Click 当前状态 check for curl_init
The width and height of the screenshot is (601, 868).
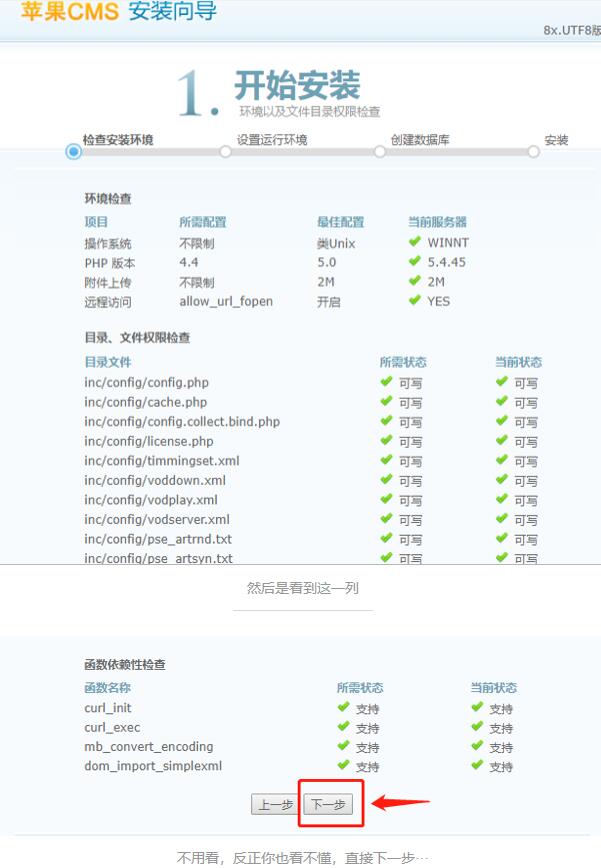478,707
